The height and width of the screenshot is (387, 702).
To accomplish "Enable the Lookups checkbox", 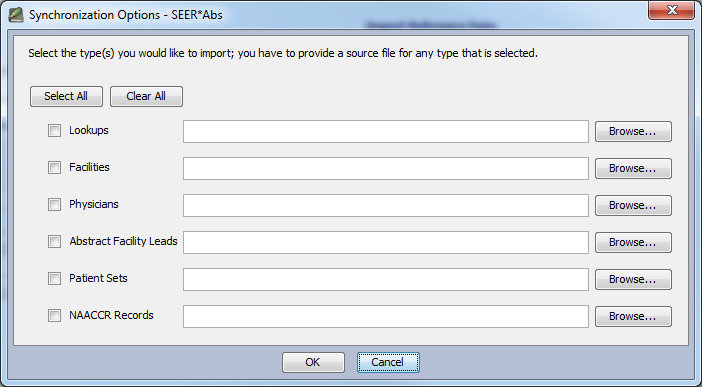I will coord(55,131).
